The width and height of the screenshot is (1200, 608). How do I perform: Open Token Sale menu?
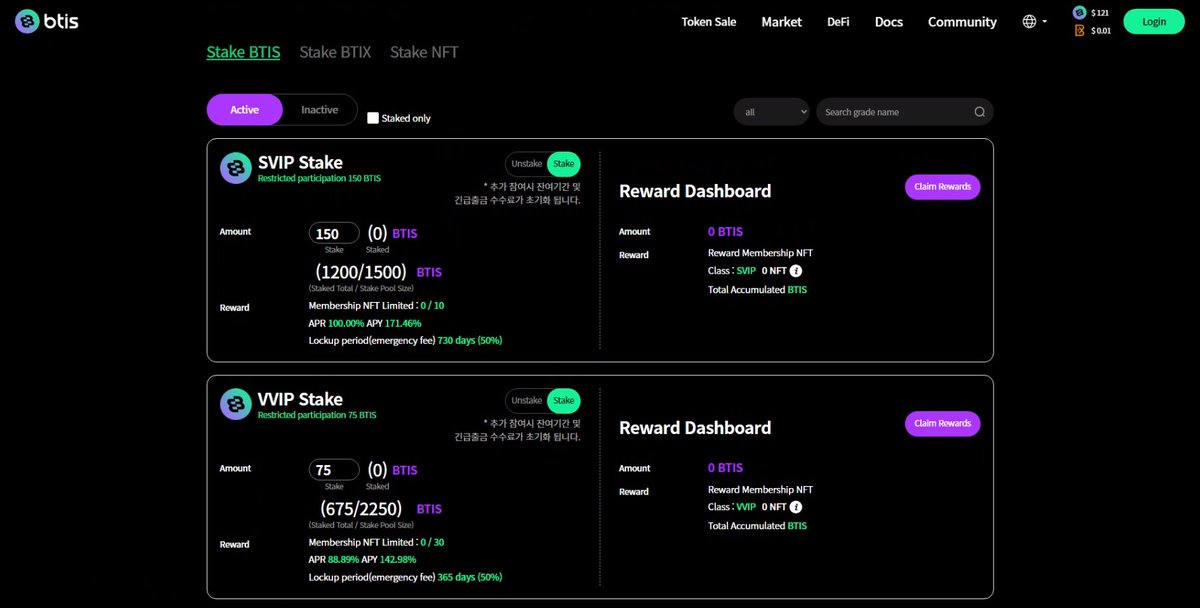pos(709,21)
